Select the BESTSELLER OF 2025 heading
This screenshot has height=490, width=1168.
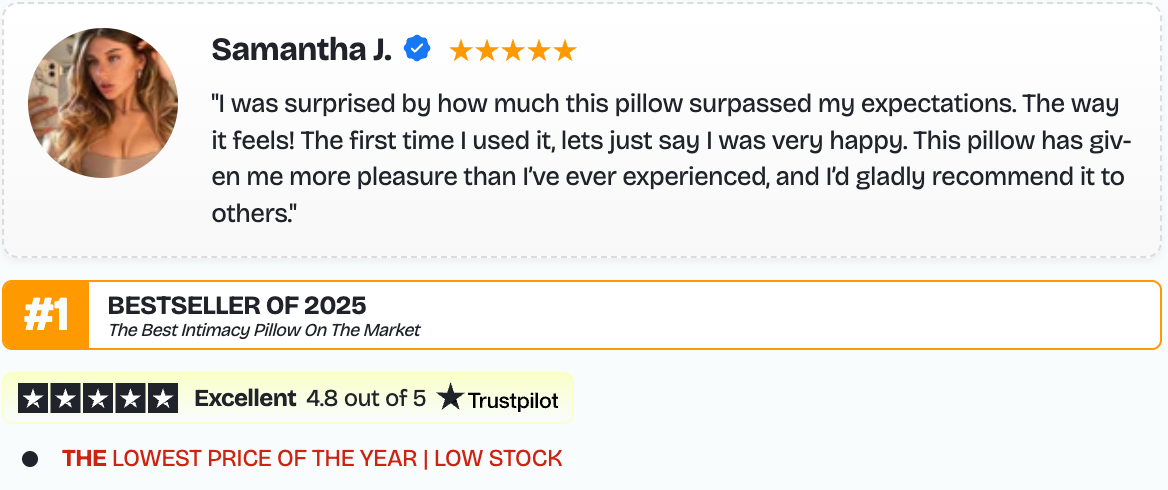click(x=237, y=305)
